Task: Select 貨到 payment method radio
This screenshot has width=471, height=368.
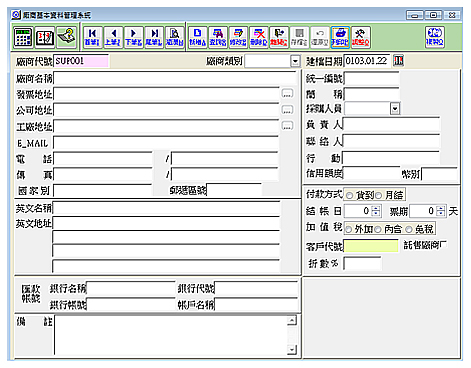Action: coord(349,195)
